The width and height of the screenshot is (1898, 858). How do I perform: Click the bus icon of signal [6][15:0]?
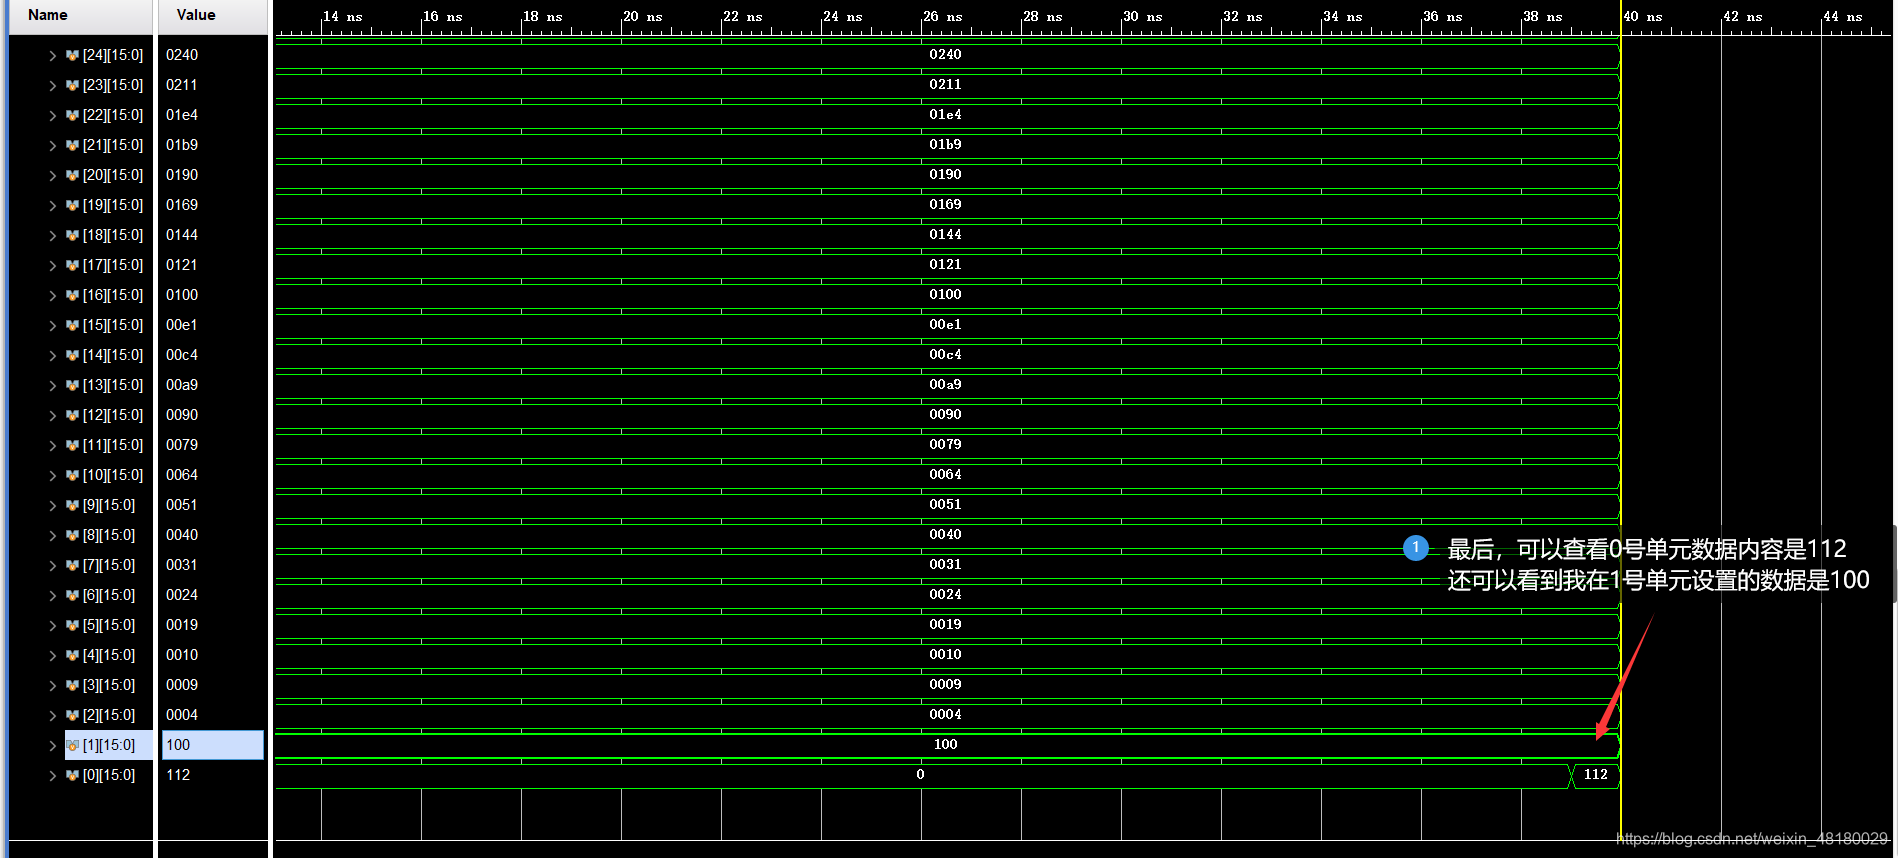coord(72,596)
